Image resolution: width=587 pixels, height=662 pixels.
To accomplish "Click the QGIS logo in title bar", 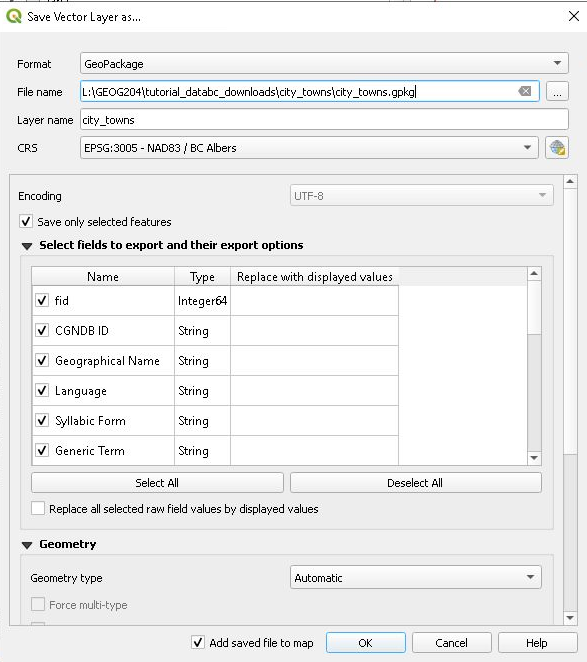I will tap(14, 16).
